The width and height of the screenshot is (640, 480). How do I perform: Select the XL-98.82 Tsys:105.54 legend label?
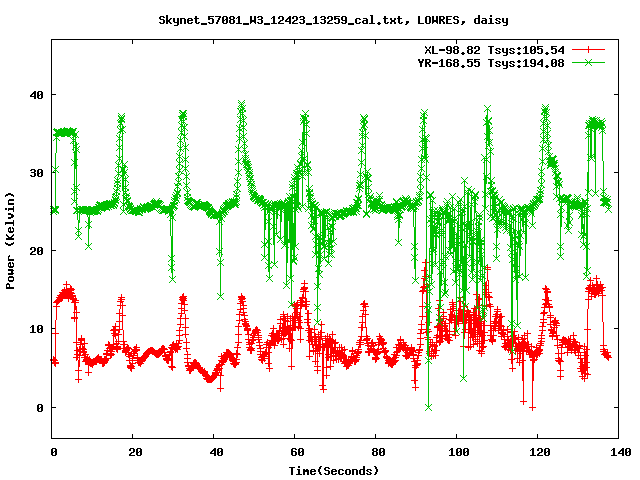[494, 50]
